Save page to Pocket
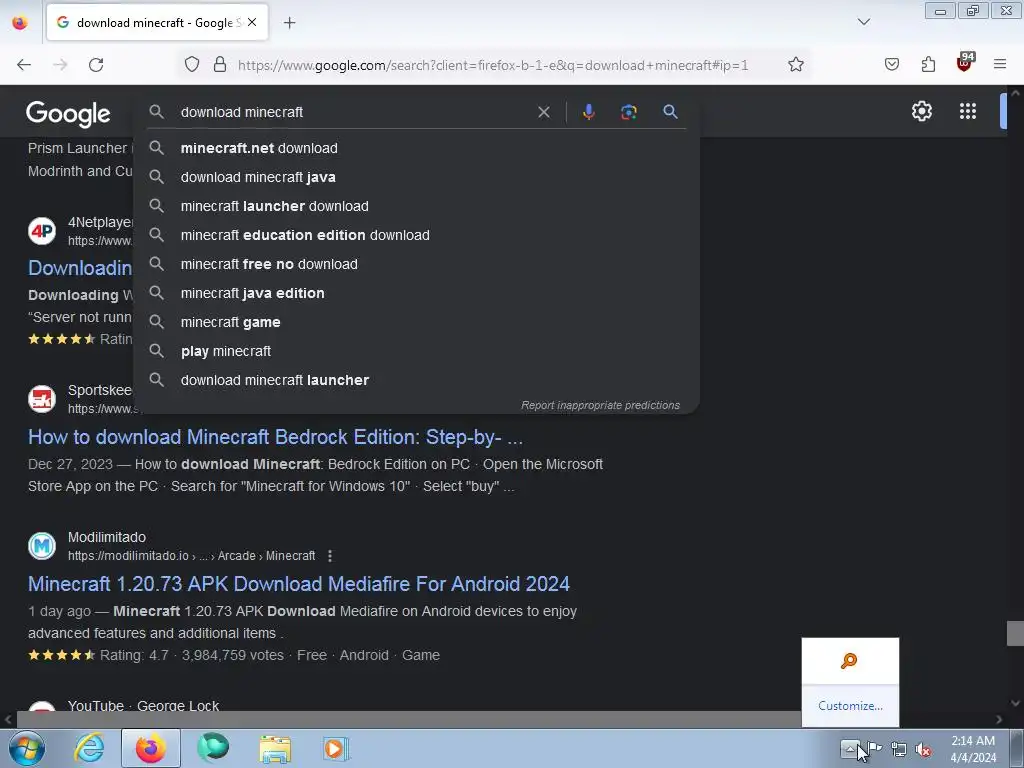 892,65
